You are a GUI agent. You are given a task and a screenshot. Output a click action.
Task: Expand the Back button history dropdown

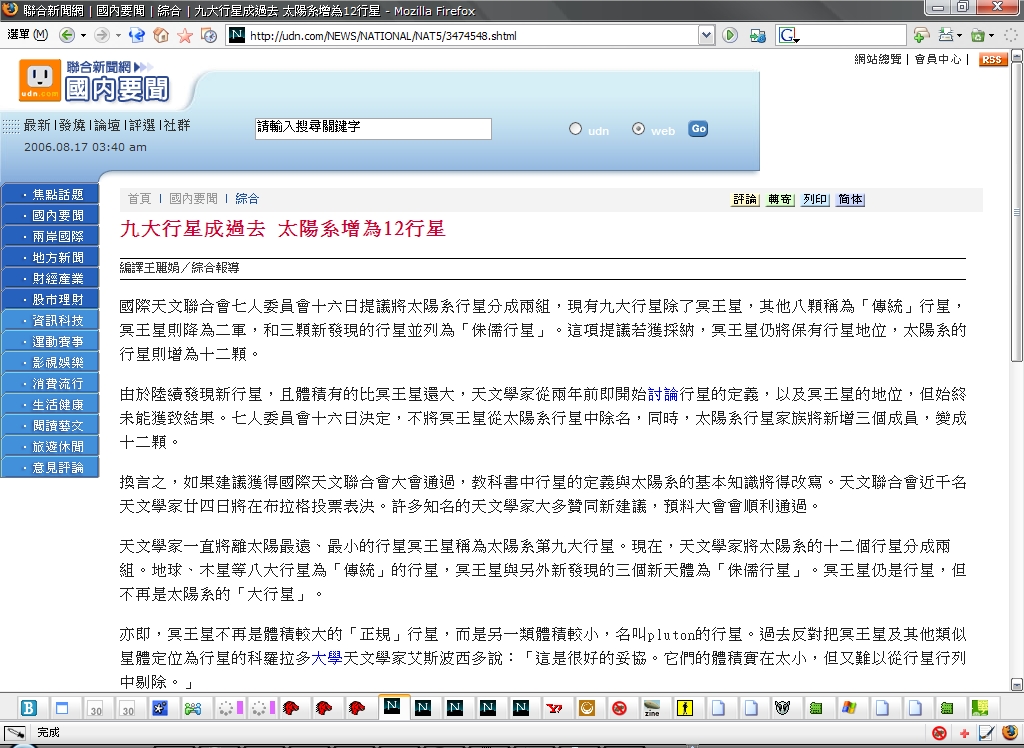82,35
